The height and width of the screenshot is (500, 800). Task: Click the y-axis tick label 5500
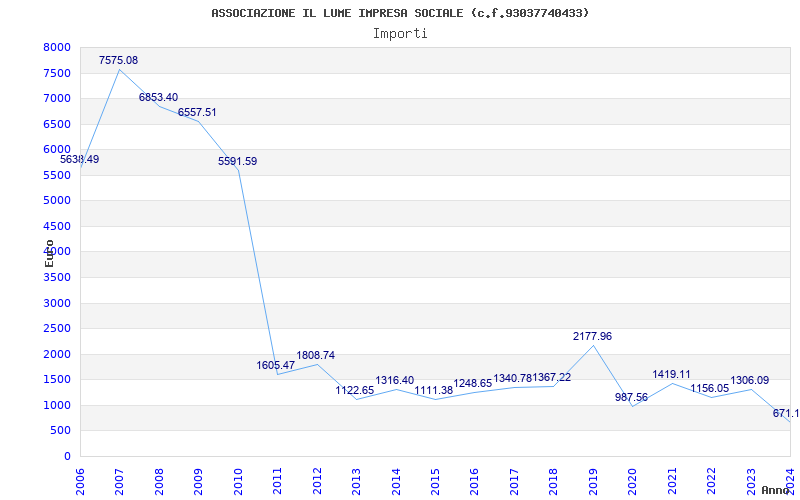[58, 175]
